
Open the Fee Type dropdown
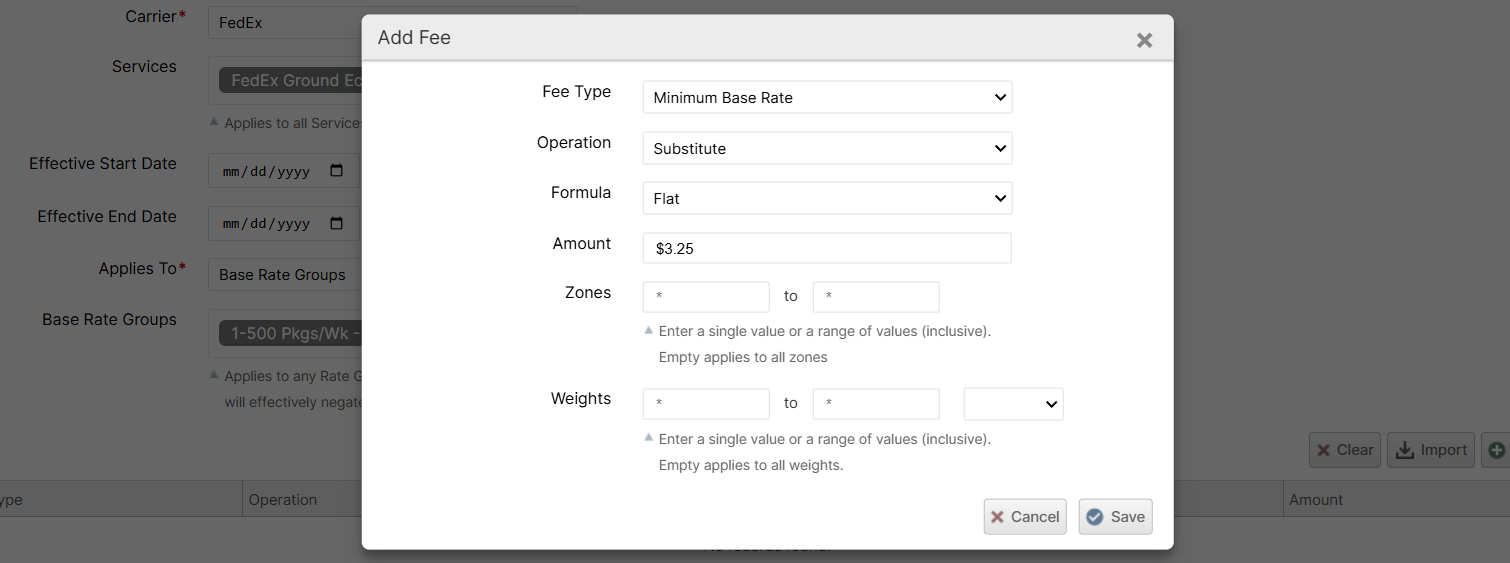(827, 98)
